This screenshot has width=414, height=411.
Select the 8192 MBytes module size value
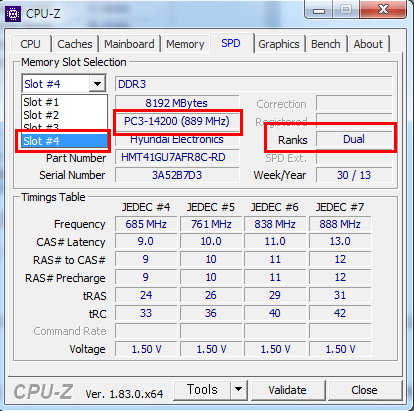[x=177, y=103]
